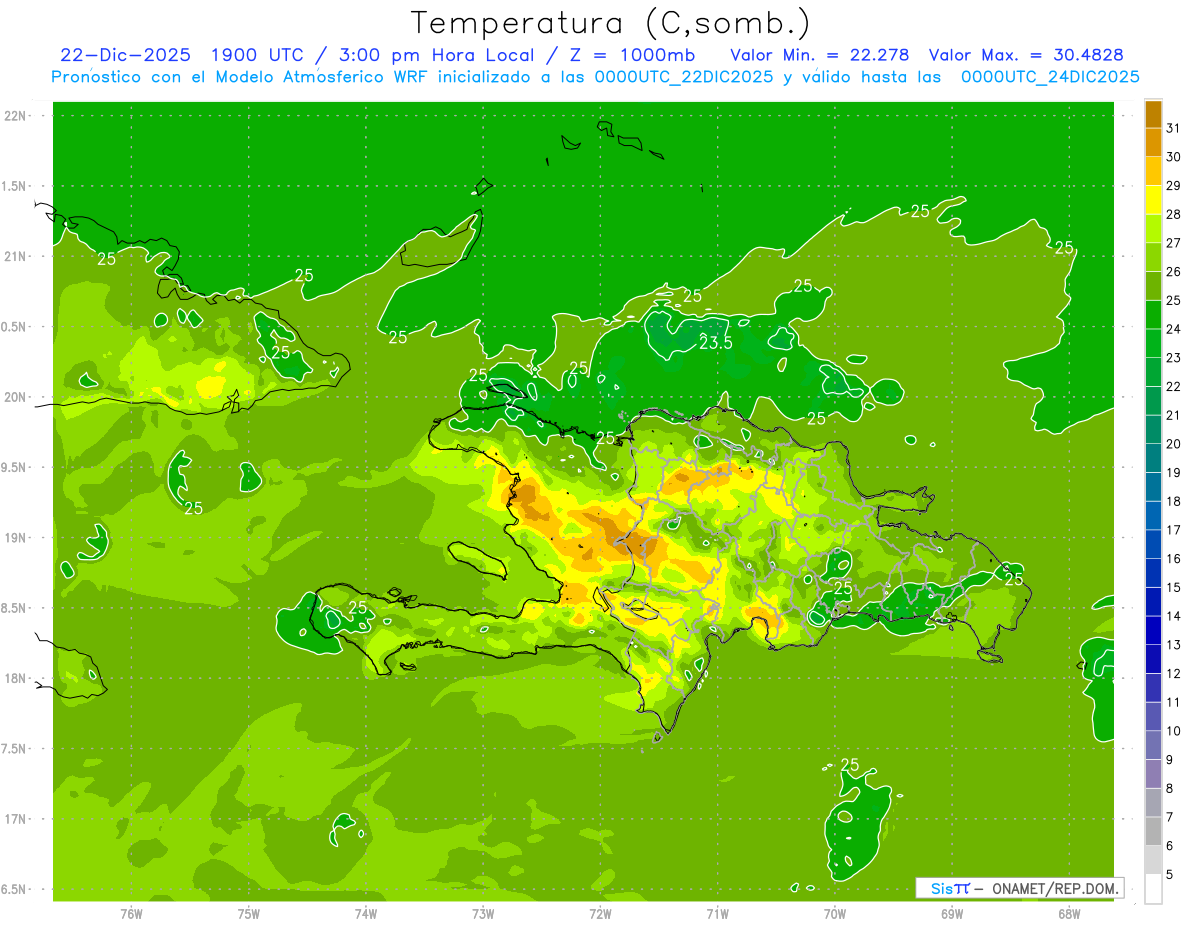Click the legend value "16"
The width and height of the screenshot is (1200, 927).
coord(1174,559)
